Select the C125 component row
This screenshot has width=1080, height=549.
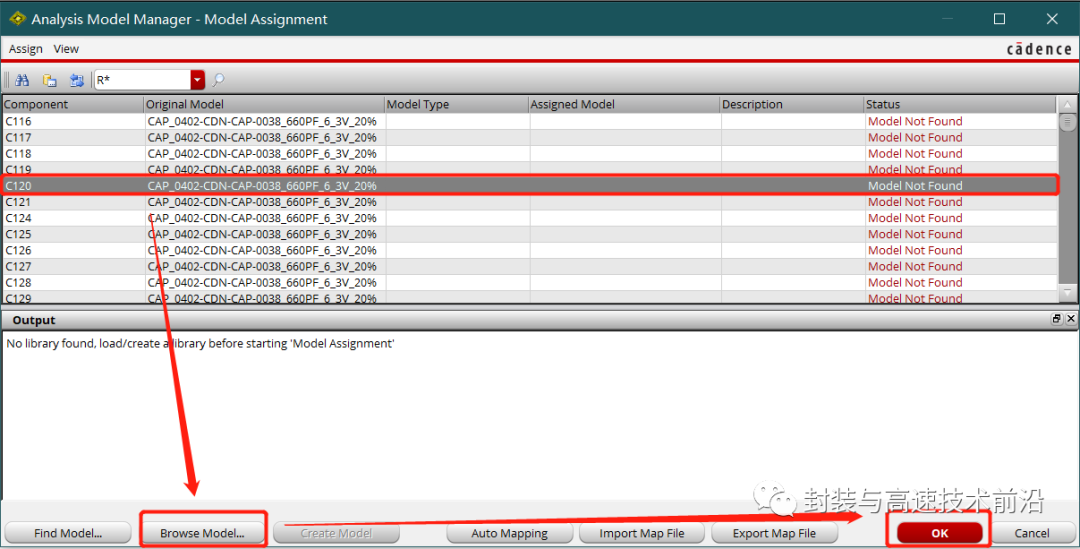click(x=529, y=234)
